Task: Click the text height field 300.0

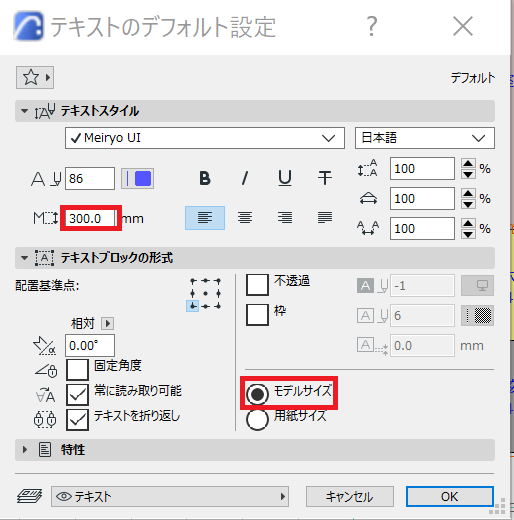Action: click(90, 218)
